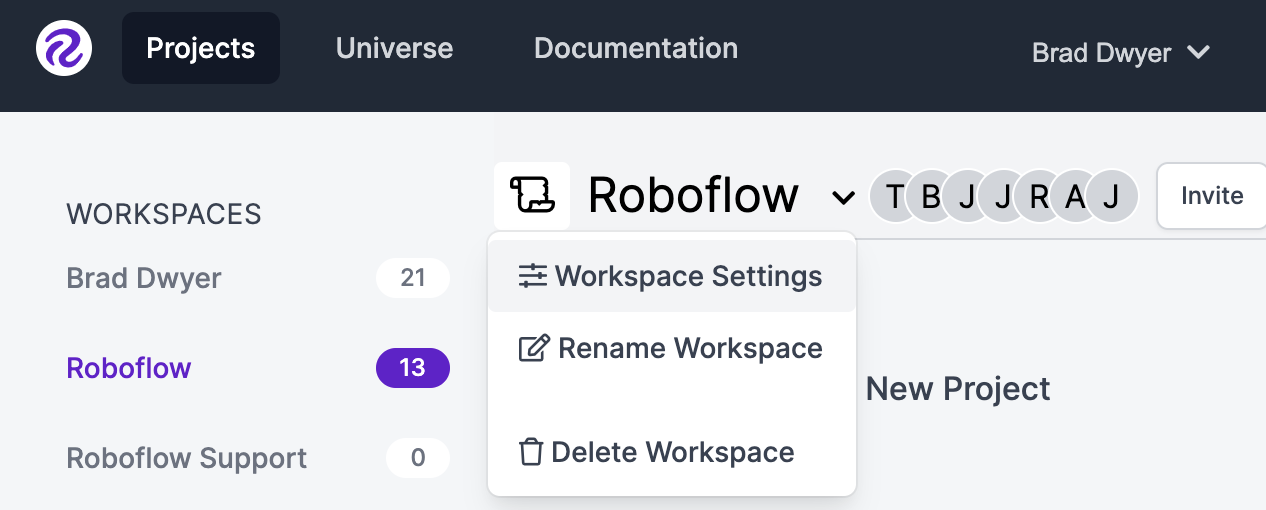The width and height of the screenshot is (1266, 510).
Task: Choose Workspace Settings from the menu
Action: click(672, 277)
